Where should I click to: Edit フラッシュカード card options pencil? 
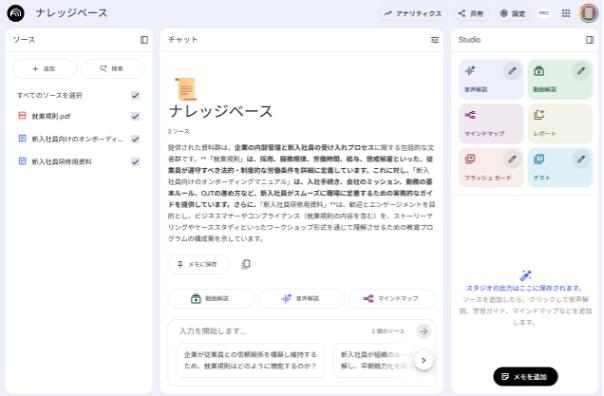512,159
